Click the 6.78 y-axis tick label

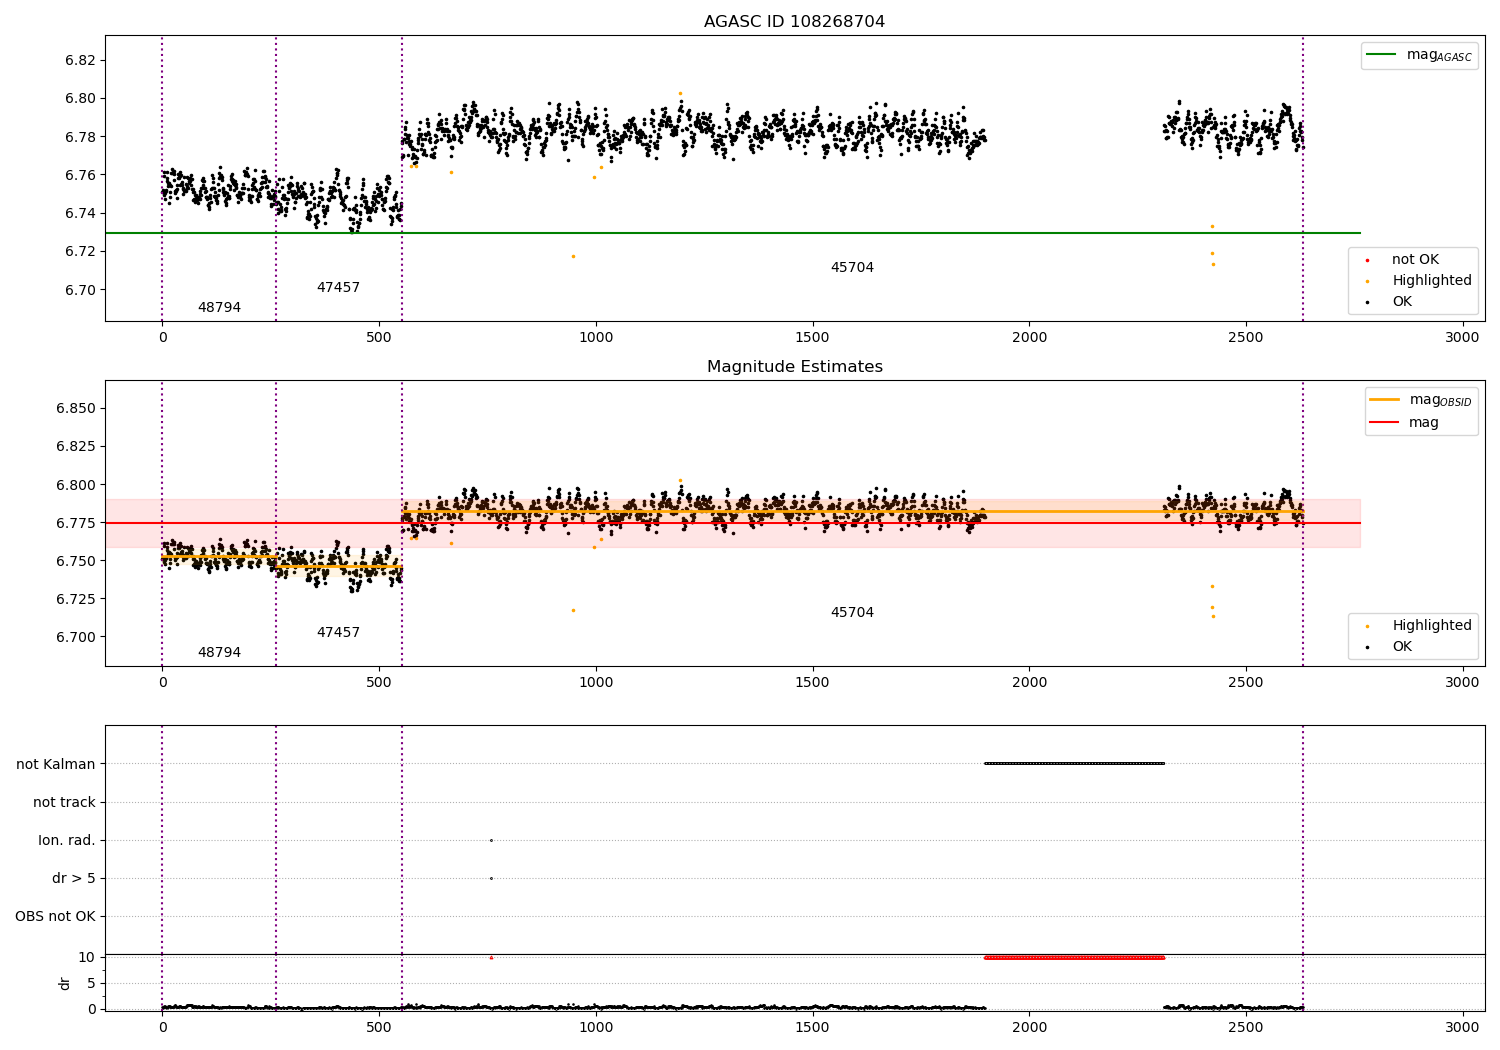(80, 137)
